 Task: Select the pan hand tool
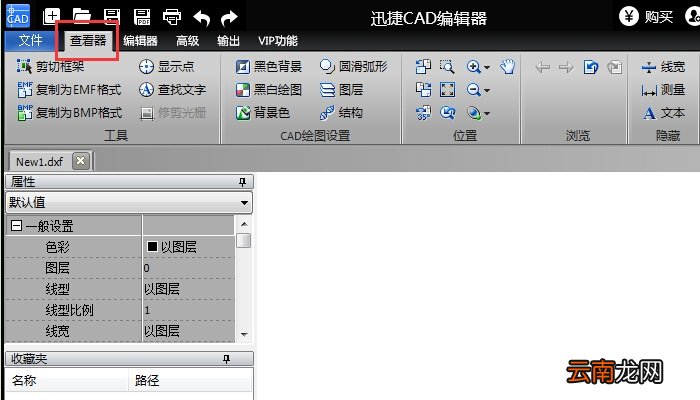pyautogui.click(x=508, y=67)
